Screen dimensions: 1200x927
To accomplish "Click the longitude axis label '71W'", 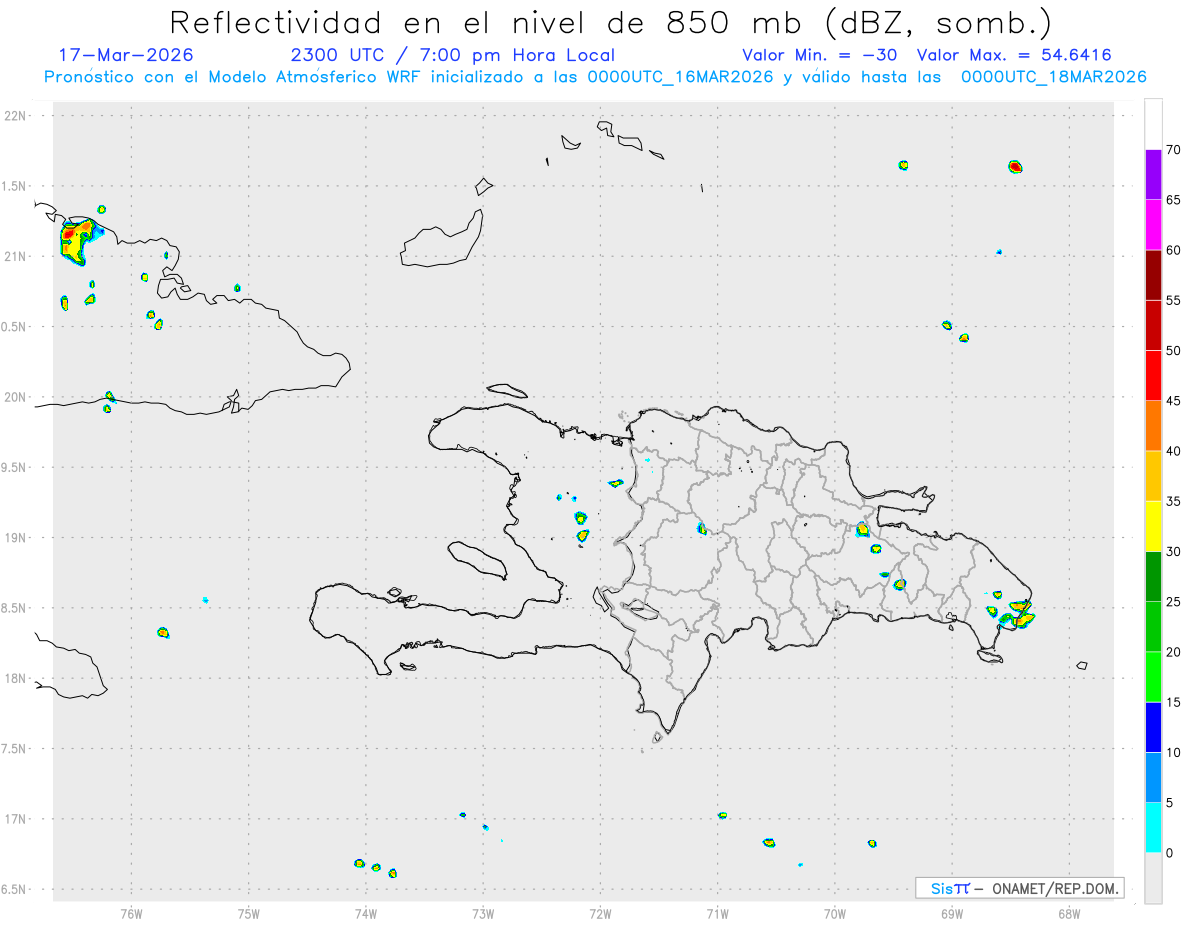I will point(717,913).
